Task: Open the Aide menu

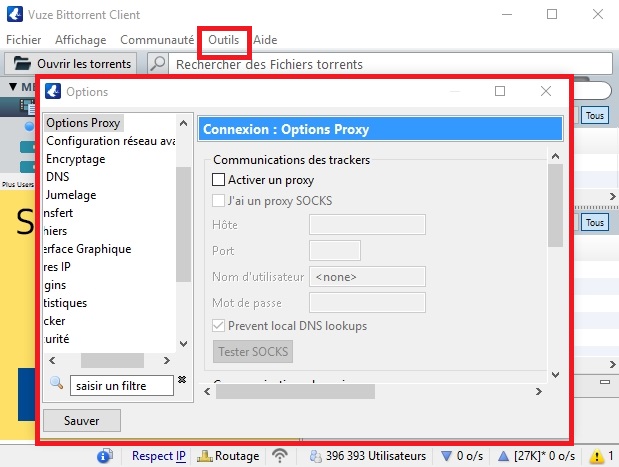Action: pos(265,40)
